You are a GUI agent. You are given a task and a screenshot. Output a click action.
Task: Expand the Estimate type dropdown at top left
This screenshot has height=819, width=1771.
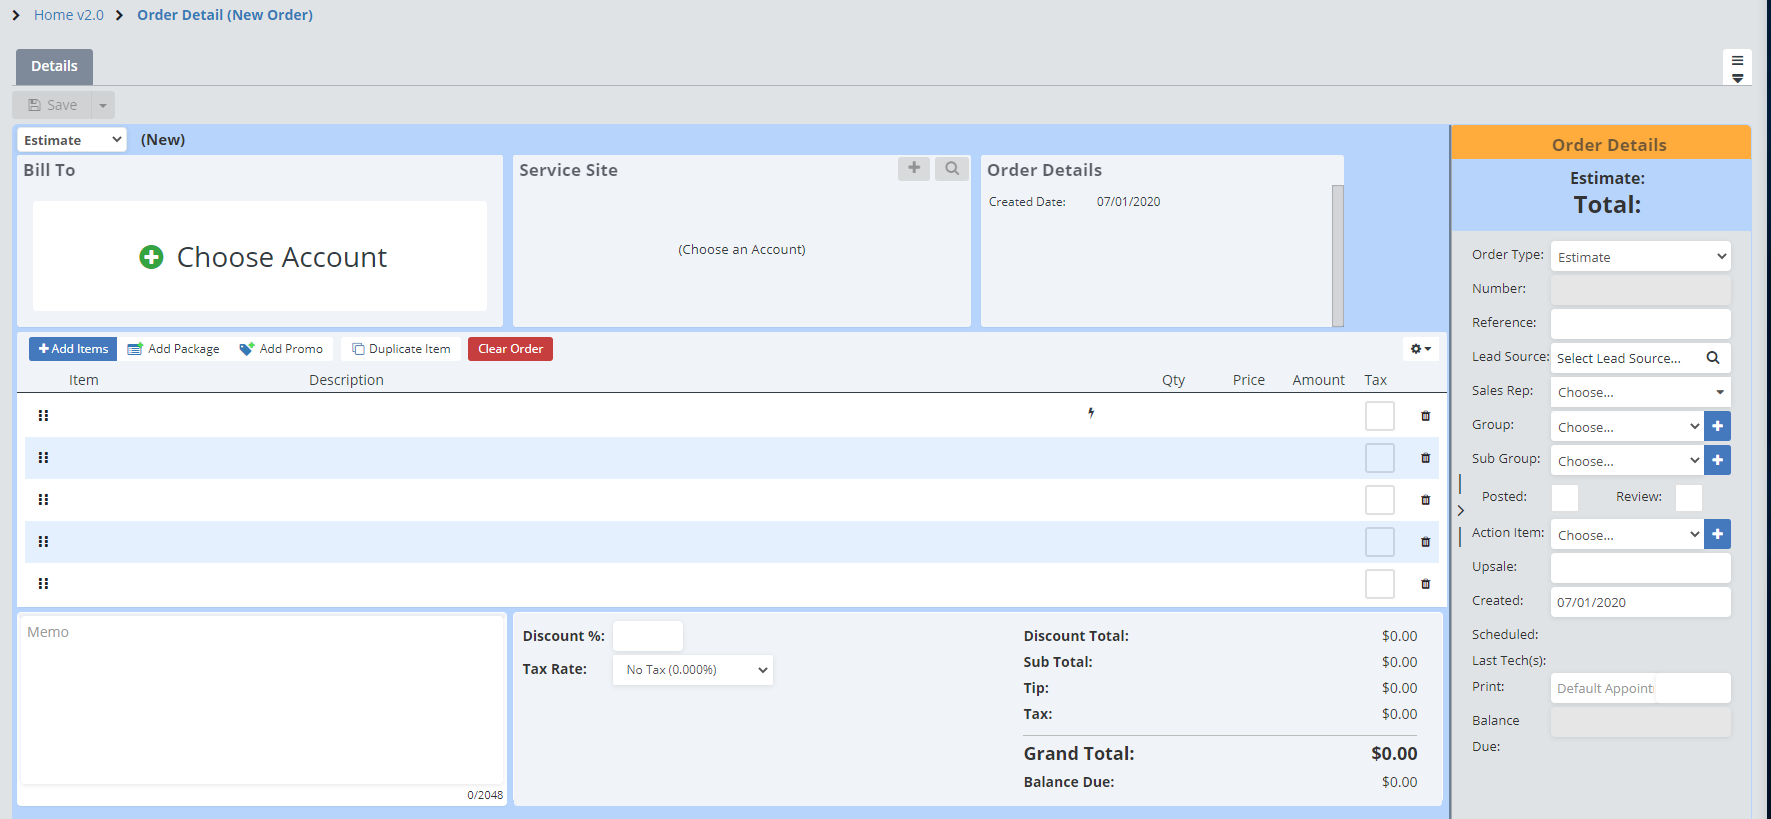pyautogui.click(x=72, y=140)
